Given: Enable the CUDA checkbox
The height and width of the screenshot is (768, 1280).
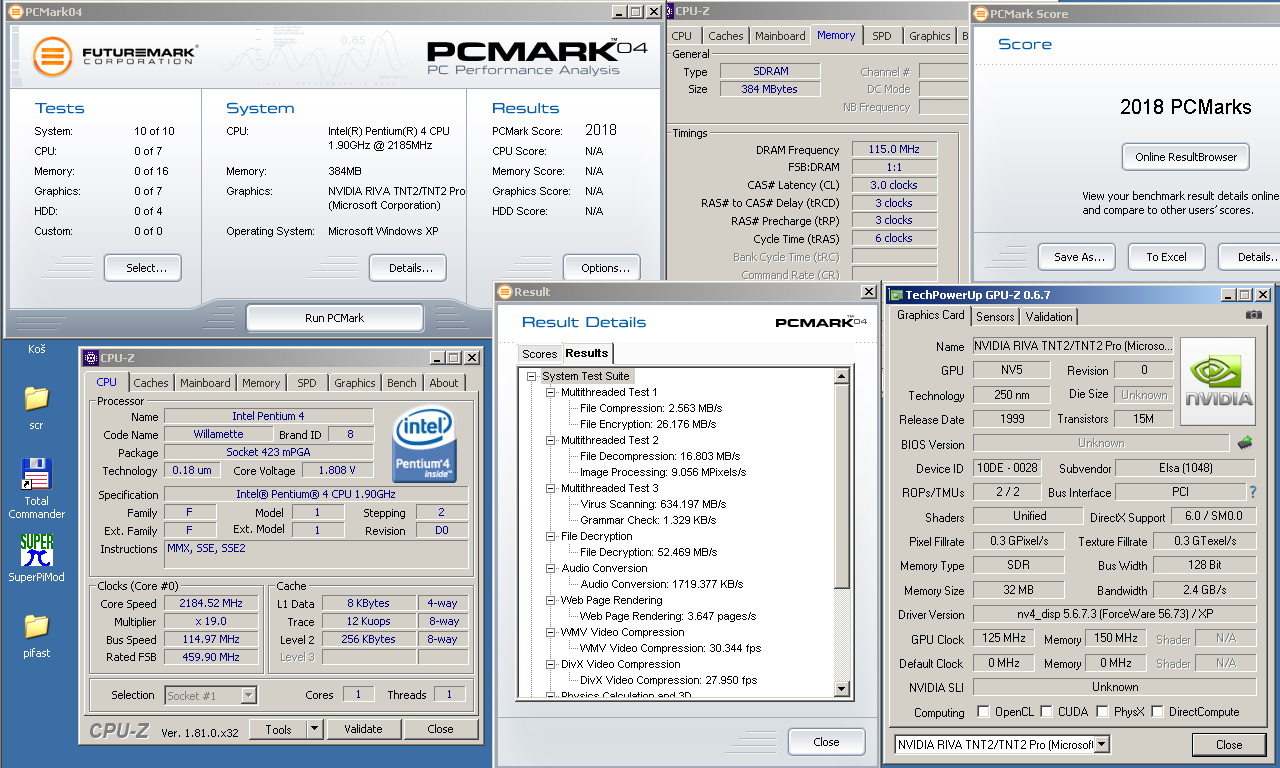Looking at the screenshot, I should click(x=1046, y=712).
